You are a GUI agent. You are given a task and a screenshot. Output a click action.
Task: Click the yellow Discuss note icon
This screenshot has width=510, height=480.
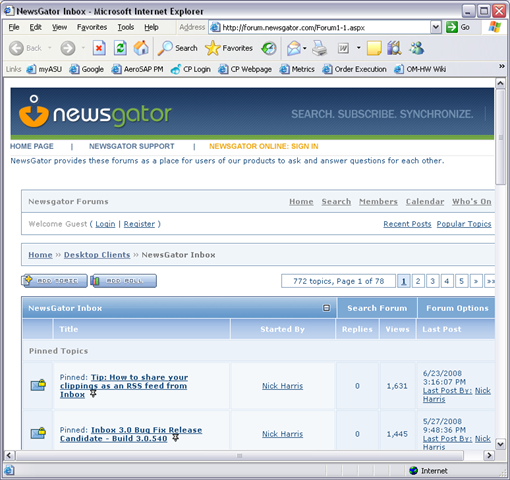coord(374,48)
